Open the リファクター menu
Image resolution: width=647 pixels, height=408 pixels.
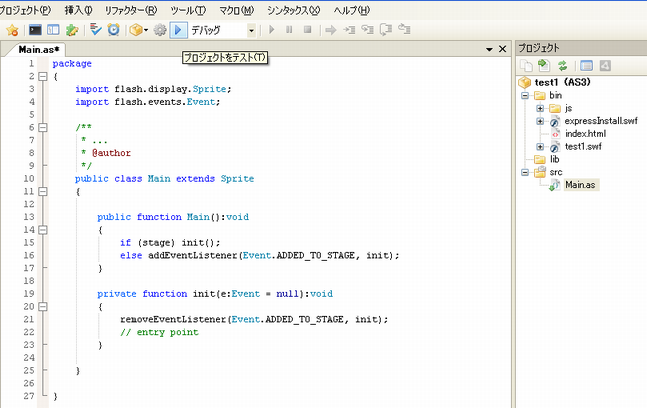(x=130, y=10)
